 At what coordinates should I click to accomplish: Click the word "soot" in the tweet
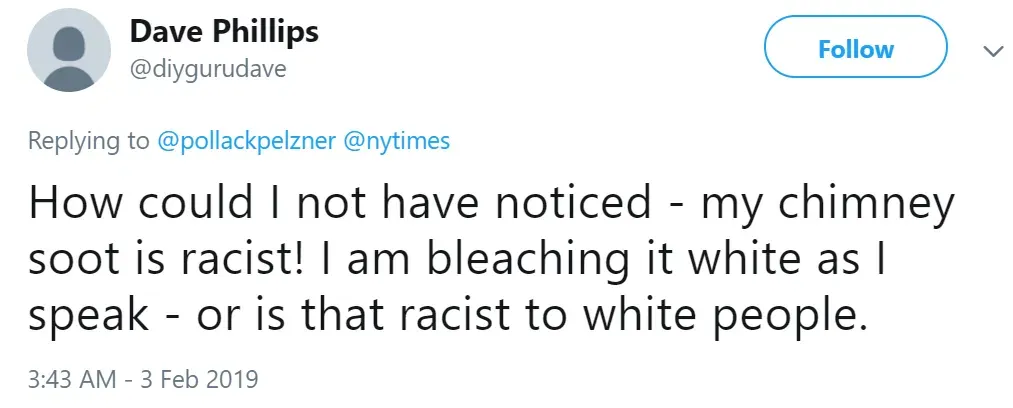[74, 259]
